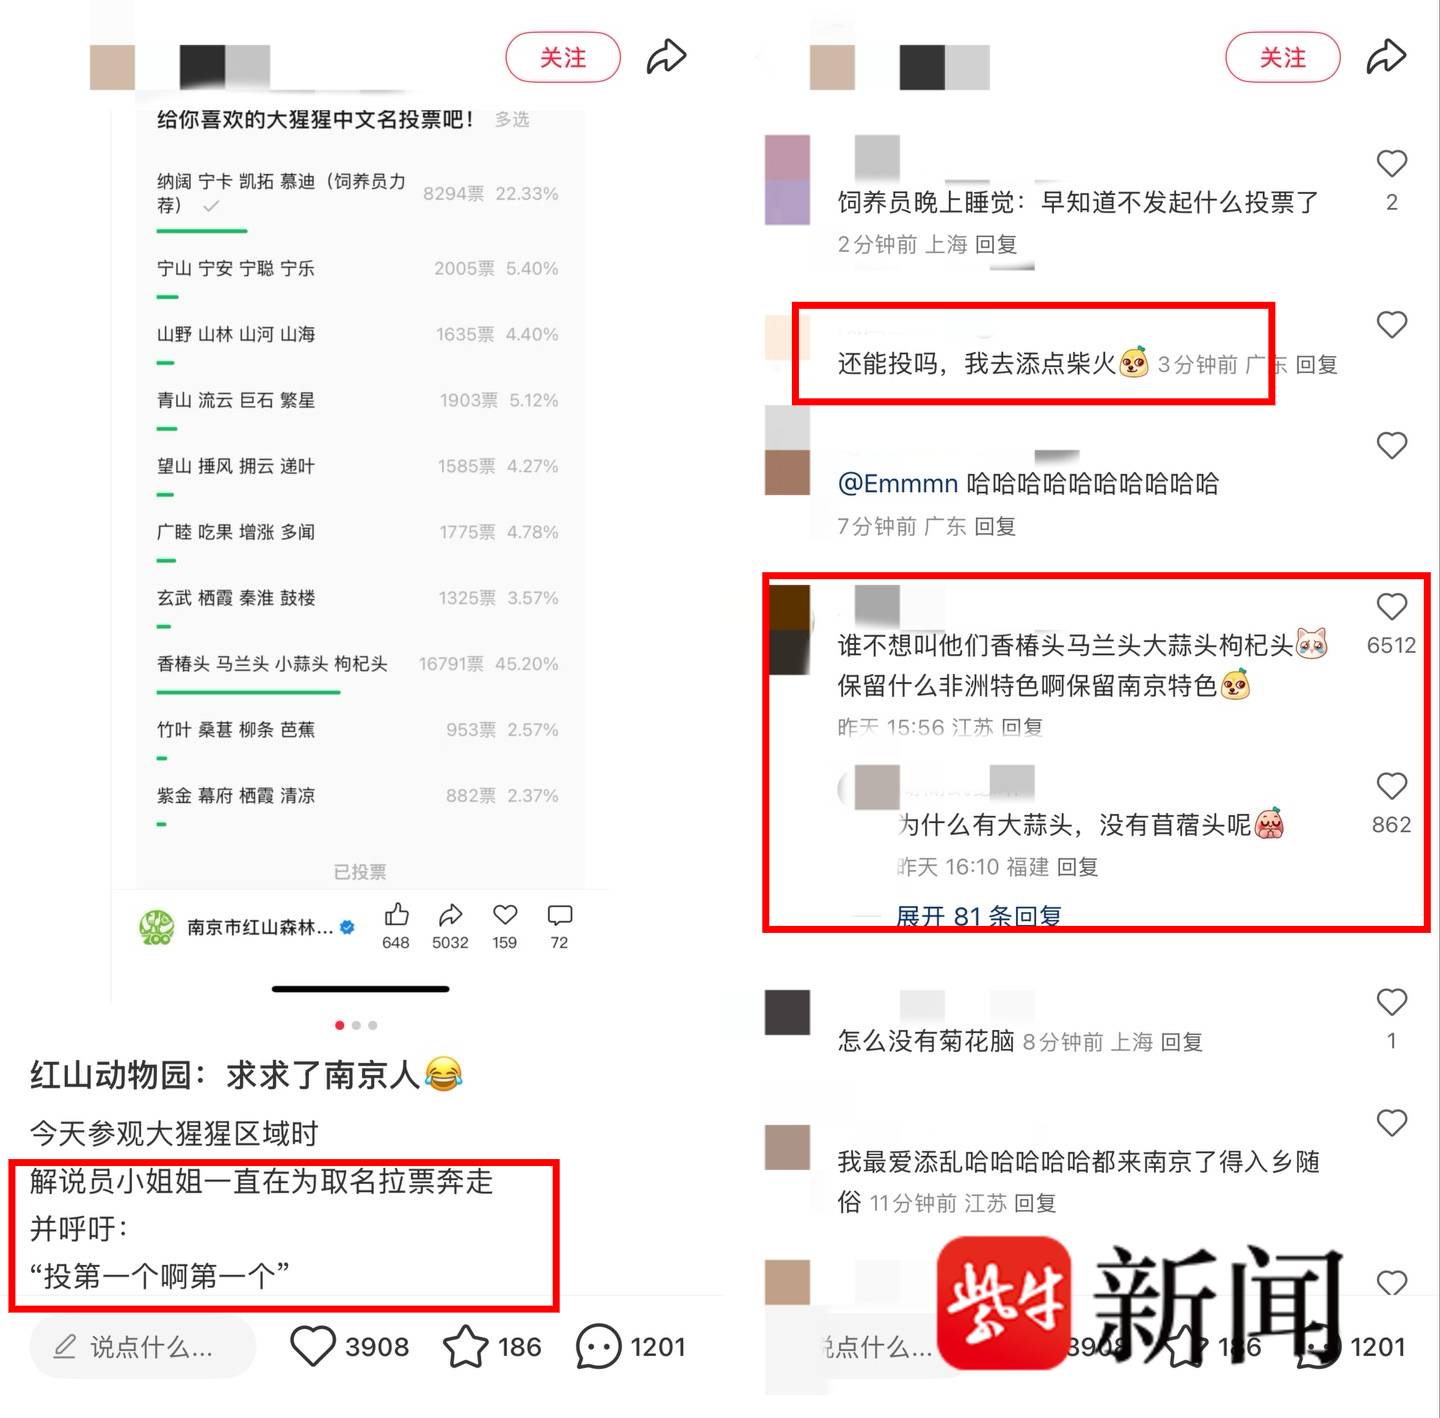The width and height of the screenshot is (1440, 1418).
Task: Like the reply with 862 likes
Action: [1391, 786]
